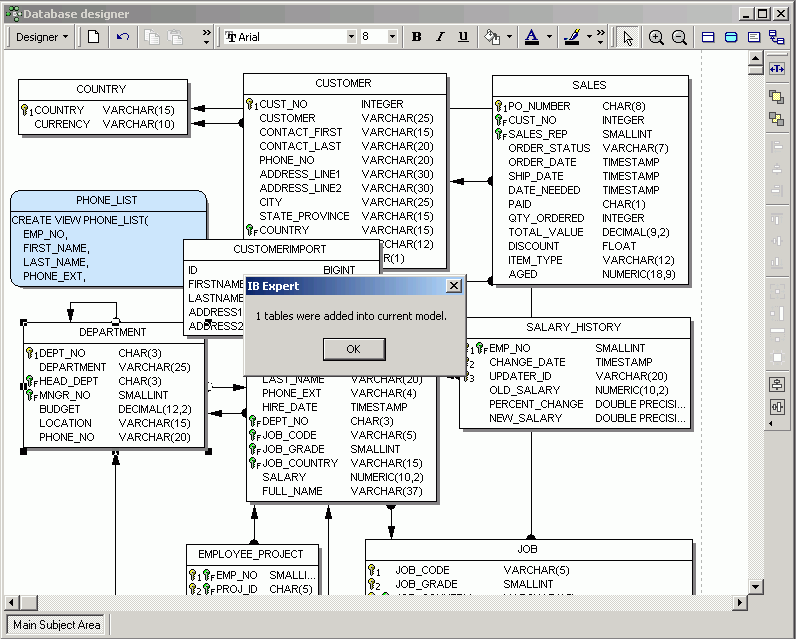Viewport: 796px width, 639px height.
Task: Click the MNGR_NO field in DEPARTMENT
Action: pyautogui.click(x=65, y=395)
